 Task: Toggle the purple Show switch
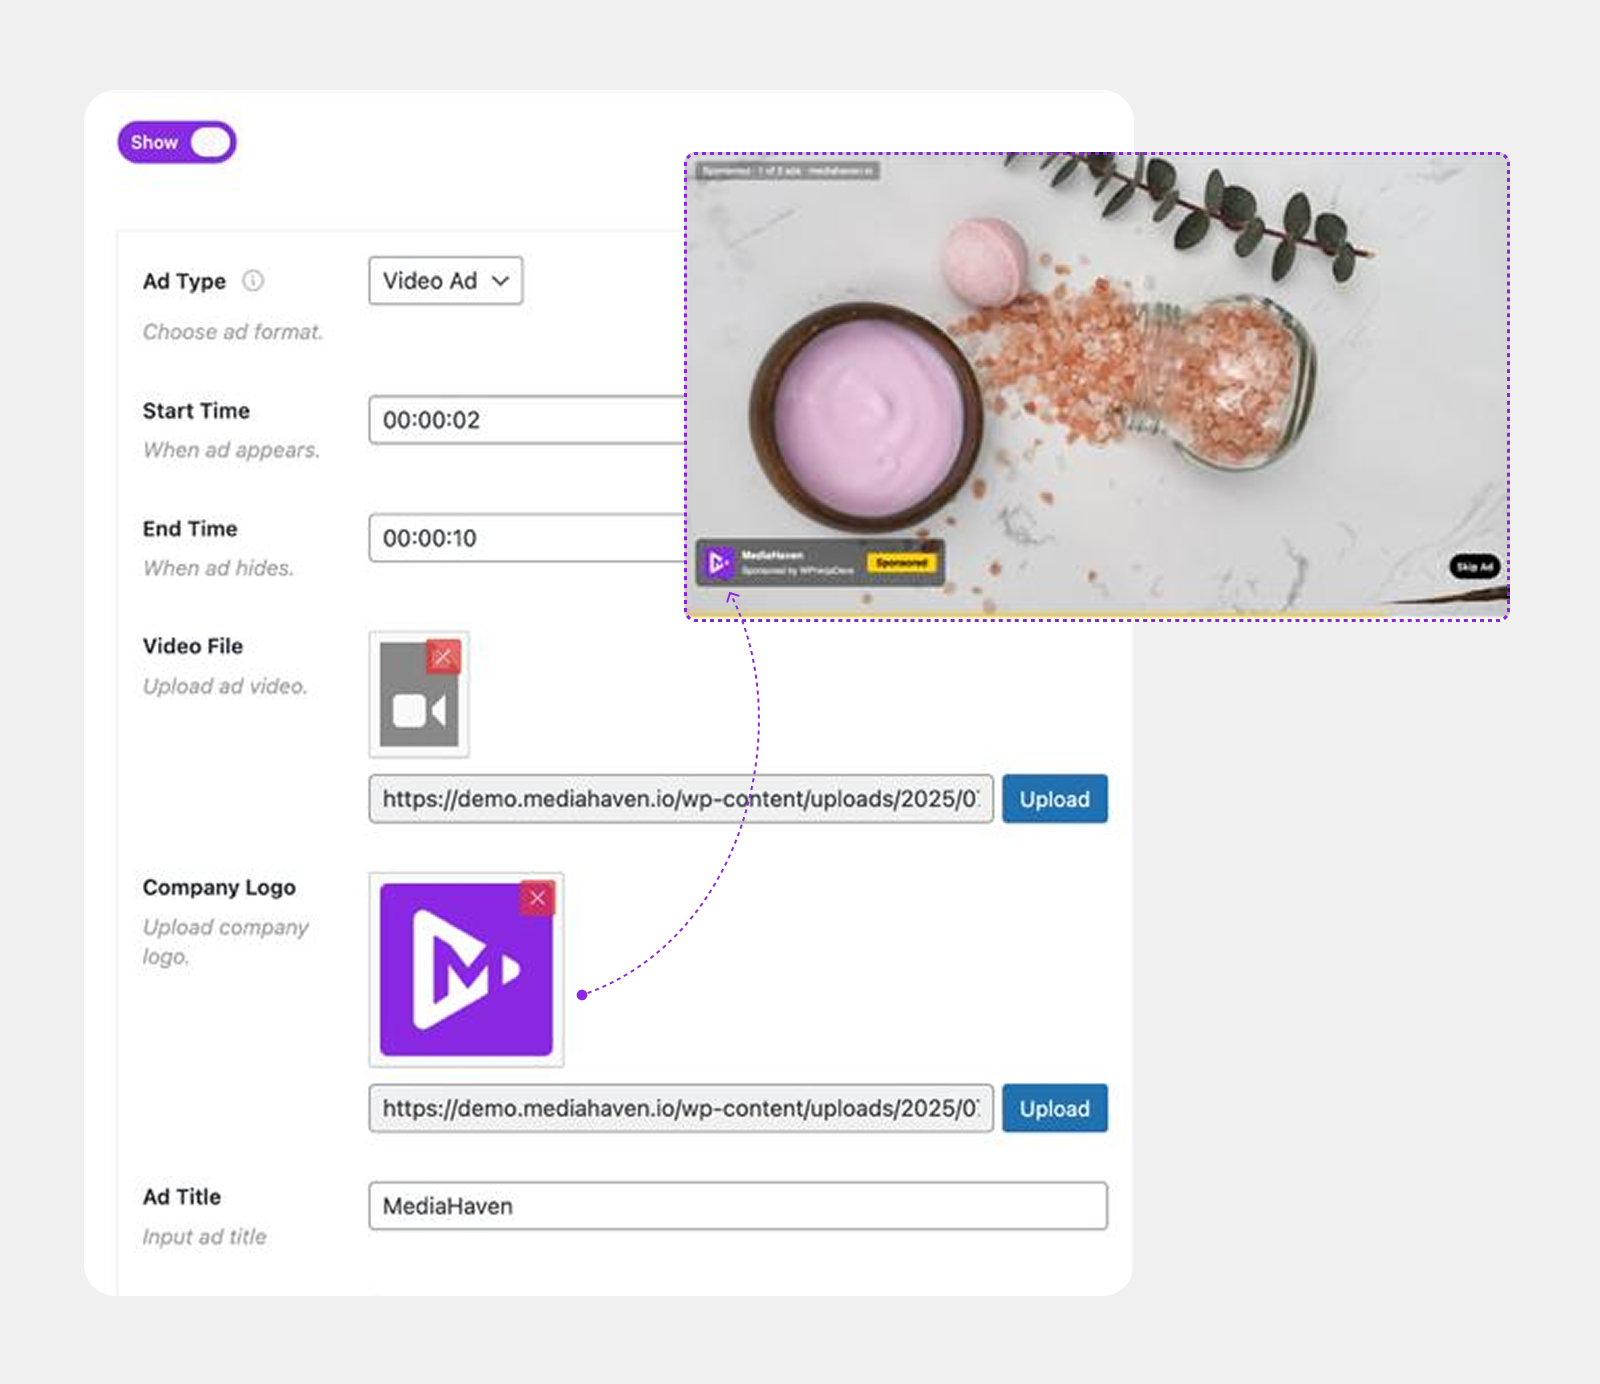pyautogui.click(x=177, y=142)
